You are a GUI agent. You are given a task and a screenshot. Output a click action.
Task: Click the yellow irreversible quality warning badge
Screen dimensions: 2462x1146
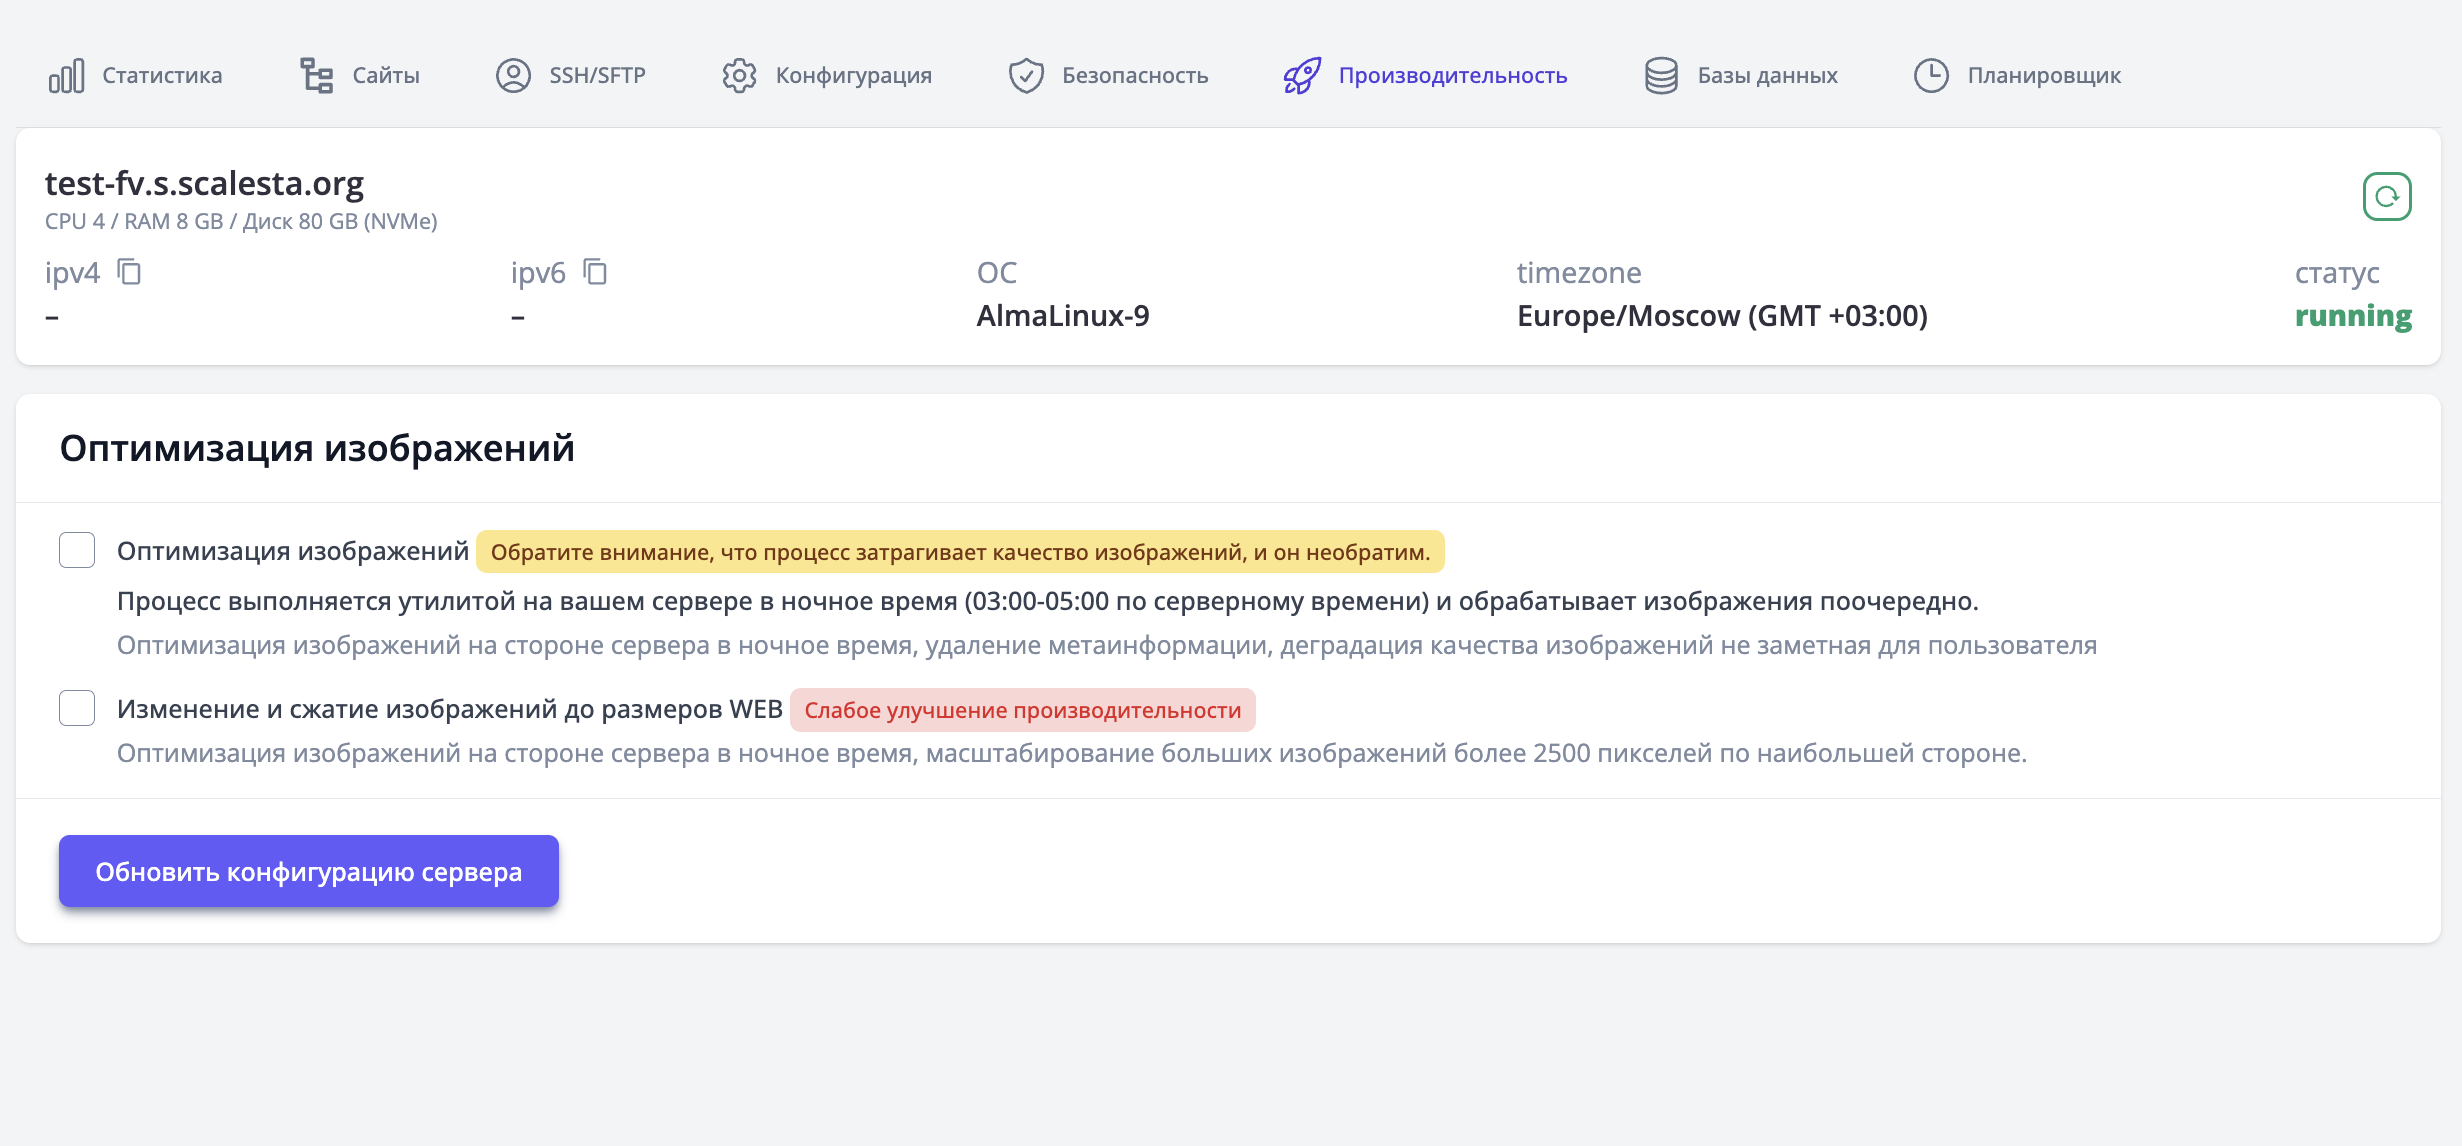pyautogui.click(x=959, y=552)
